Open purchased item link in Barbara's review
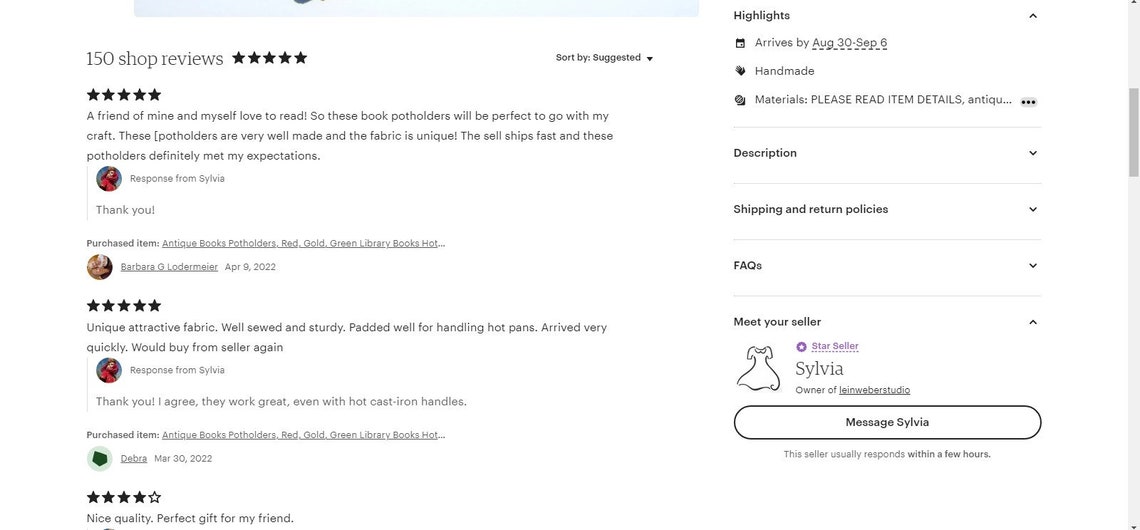The width and height of the screenshot is (1140, 530). coord(303,244)
